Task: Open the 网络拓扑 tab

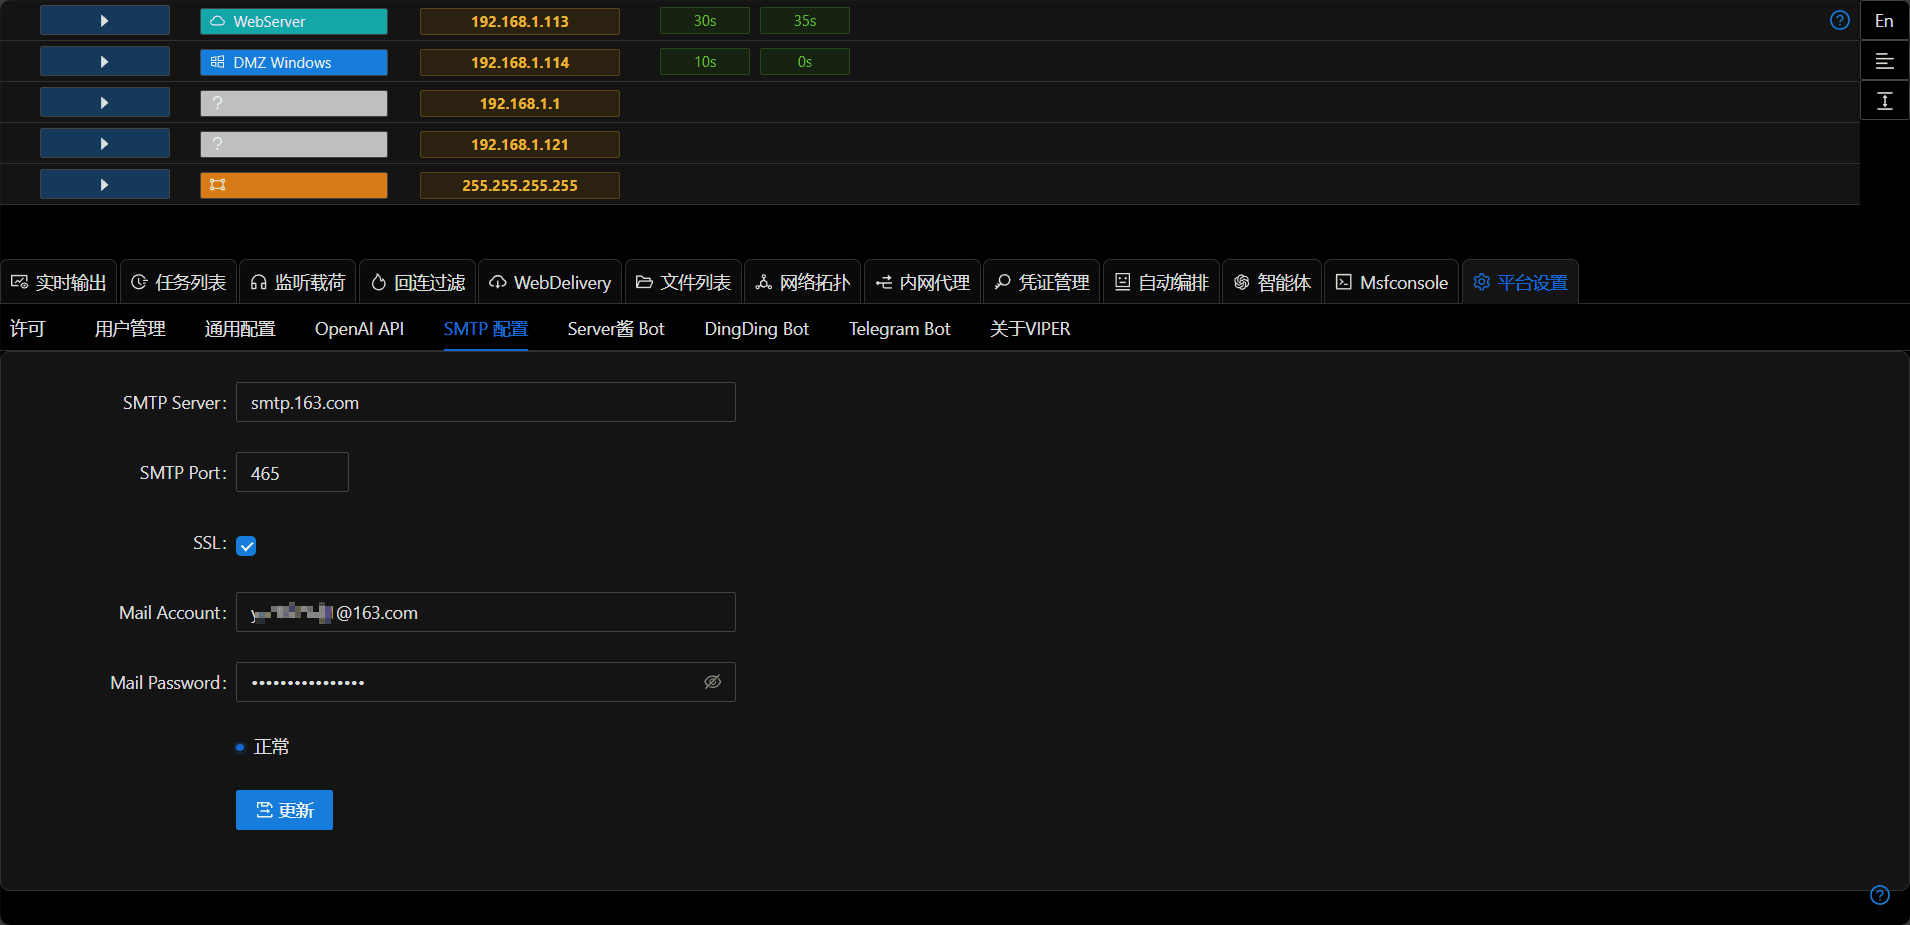Action: 802,282
